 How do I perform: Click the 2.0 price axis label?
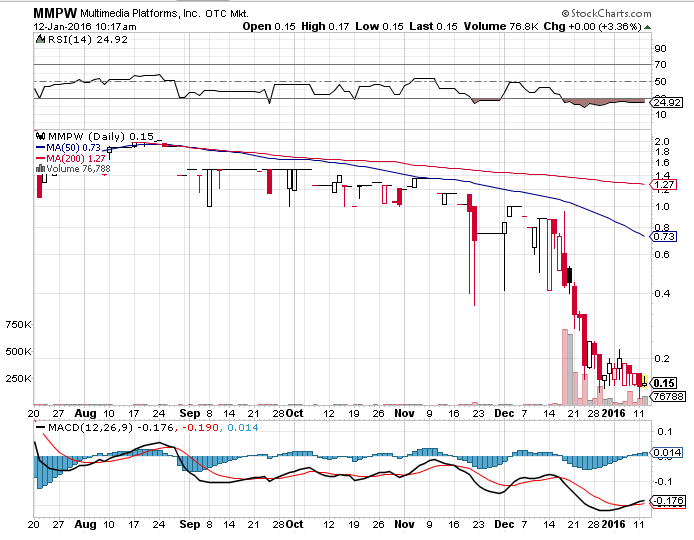pos(662,142)
